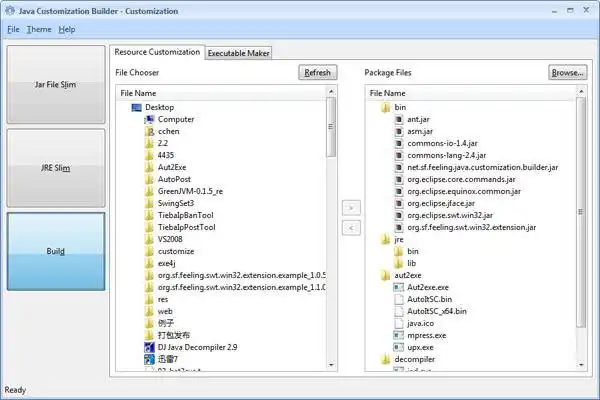Click the Package Files scroll down arrow
This screenshot has height=400, width=600.
tap(581, 365)
